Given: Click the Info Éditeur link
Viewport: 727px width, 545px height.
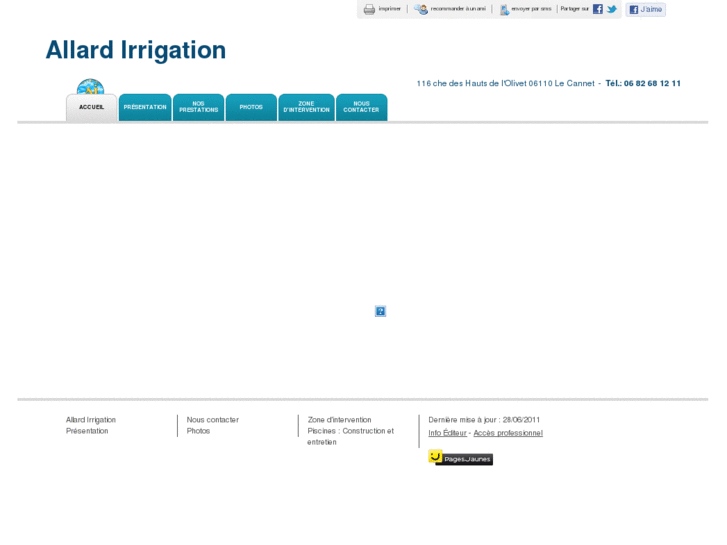Looking at the screenshot, I should point(447,433).
